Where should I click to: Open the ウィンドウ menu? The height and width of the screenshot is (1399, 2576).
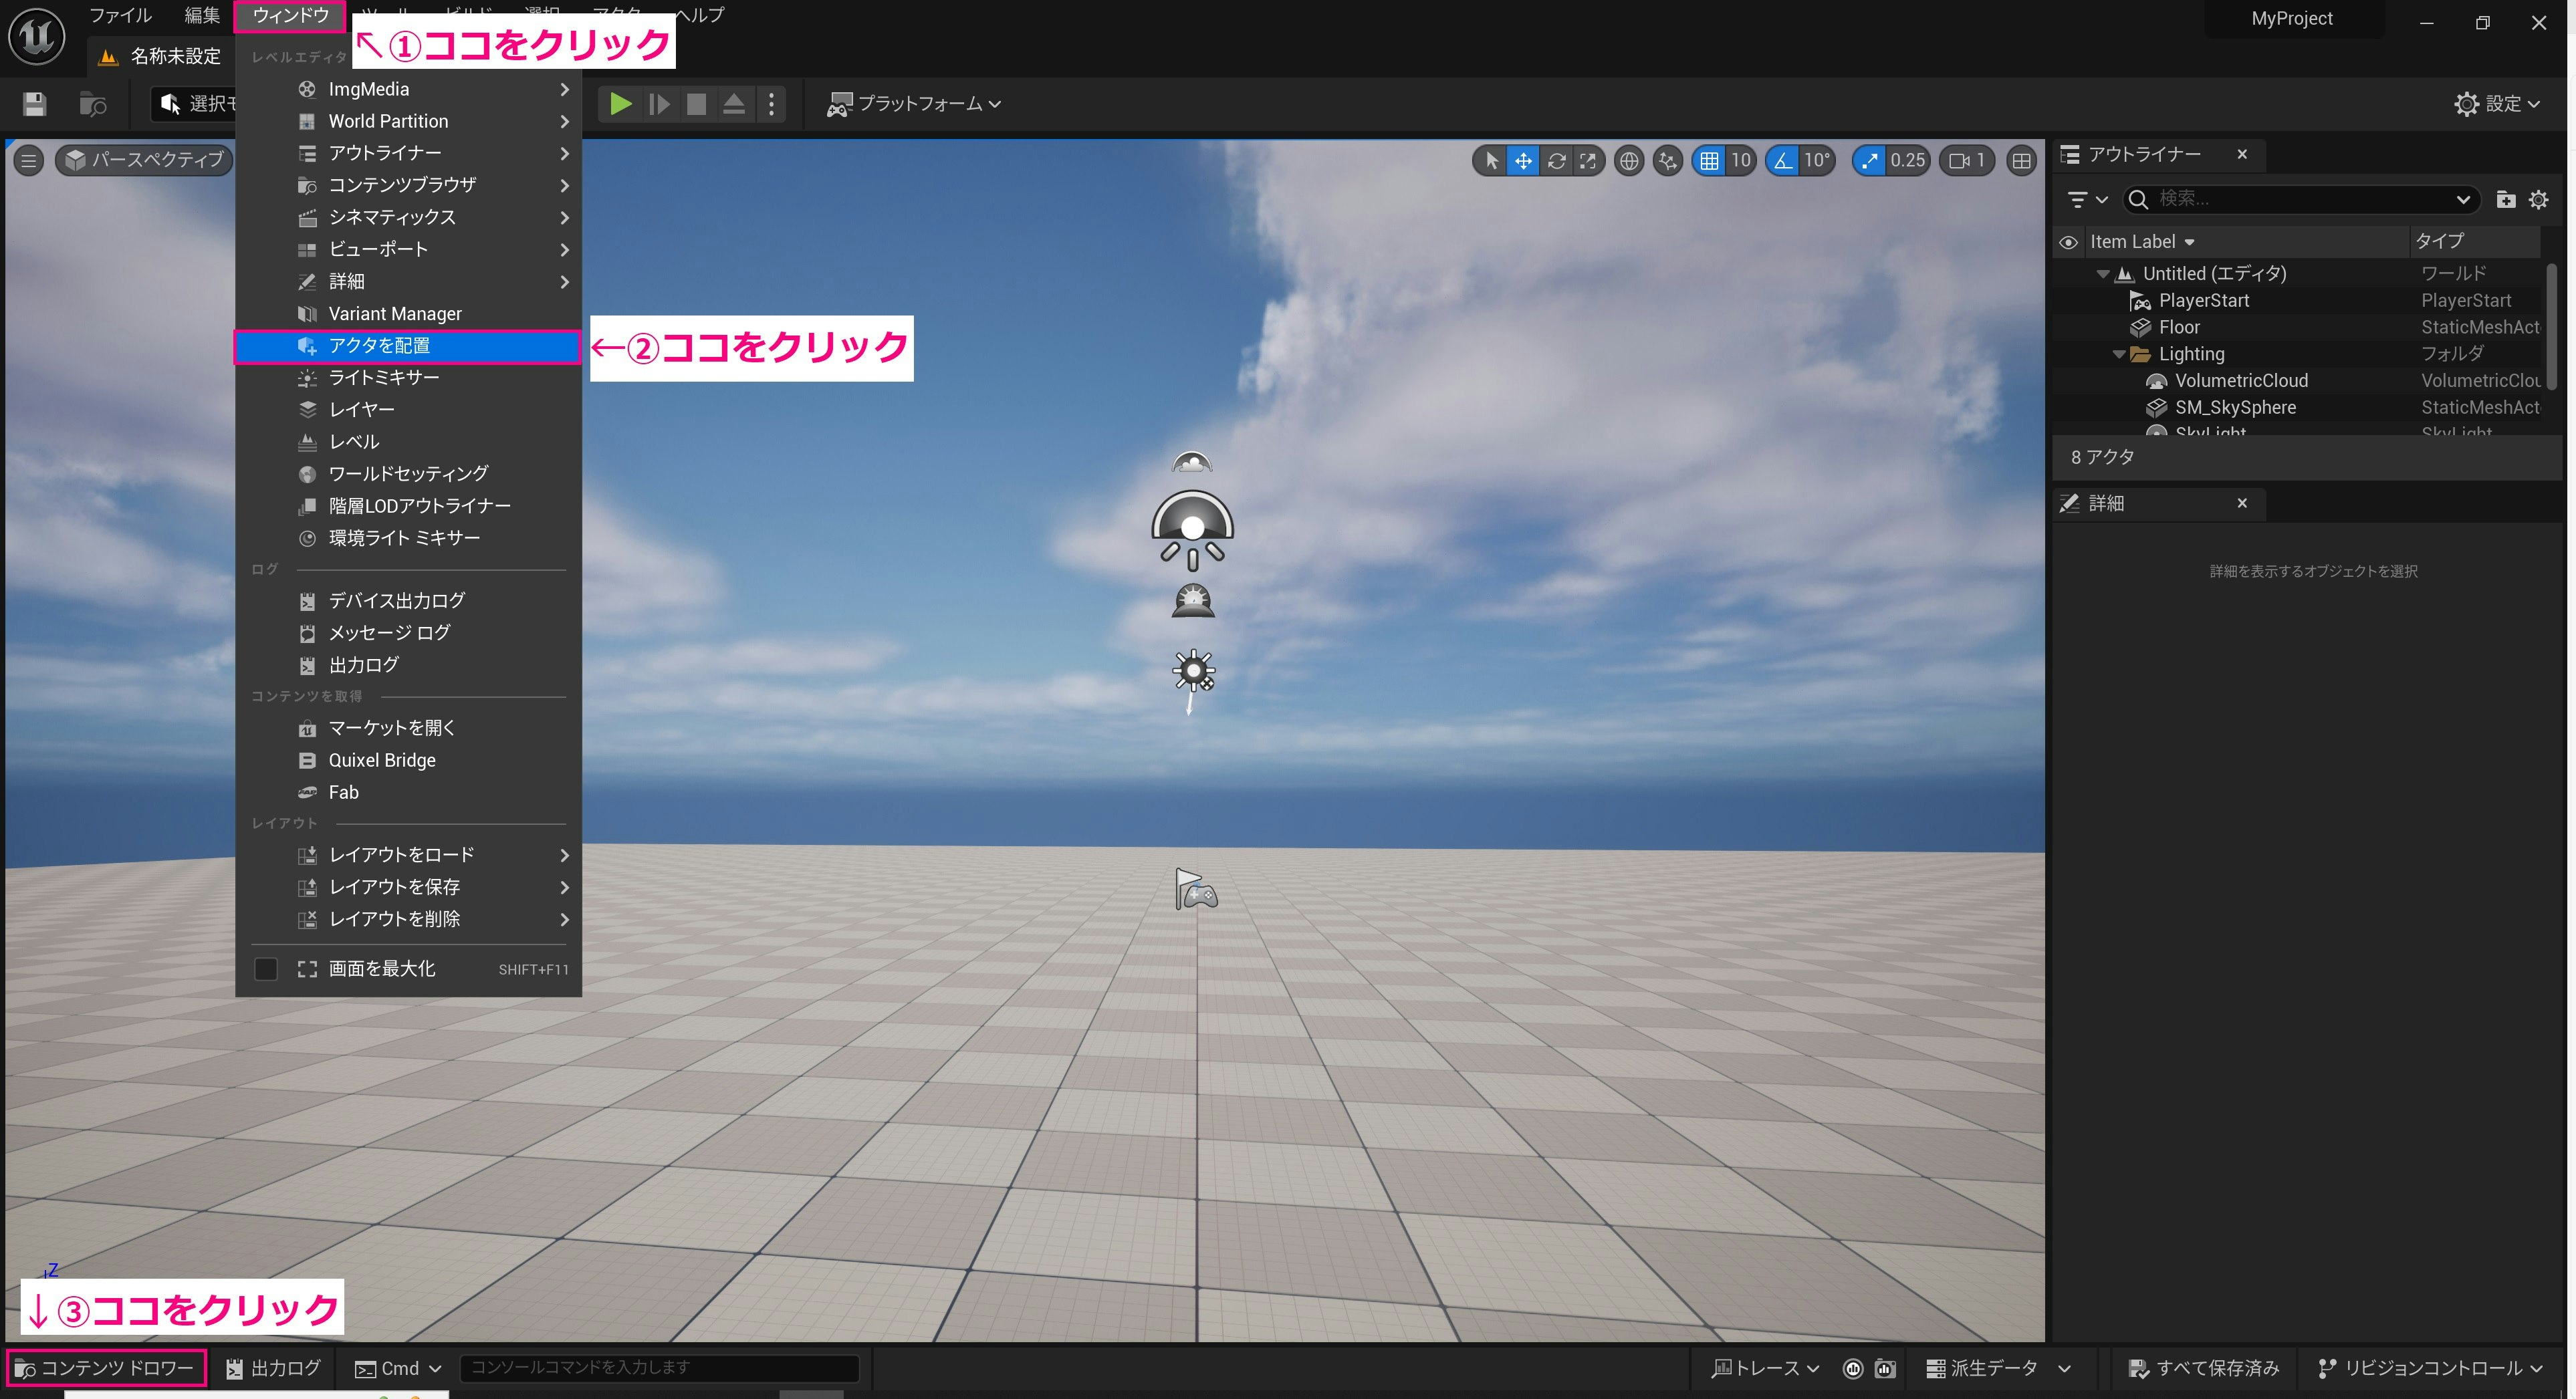pyautogui.click(x=289, y=16)
